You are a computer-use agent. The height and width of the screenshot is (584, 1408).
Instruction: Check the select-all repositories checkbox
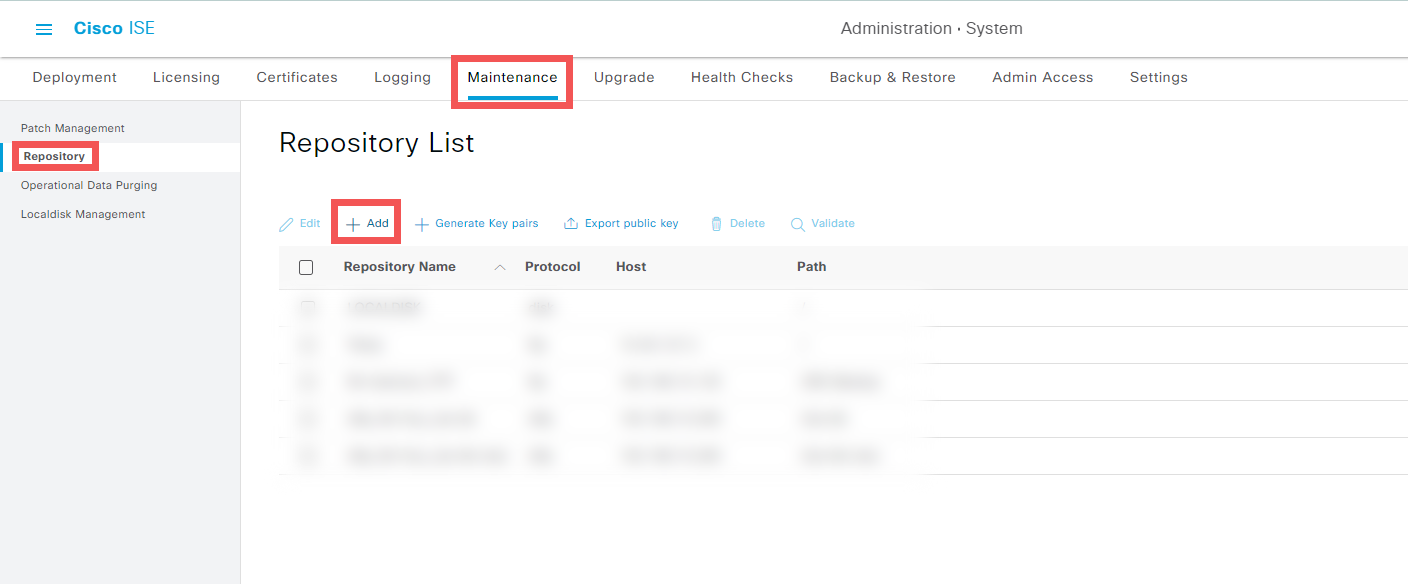coord(306,267)
